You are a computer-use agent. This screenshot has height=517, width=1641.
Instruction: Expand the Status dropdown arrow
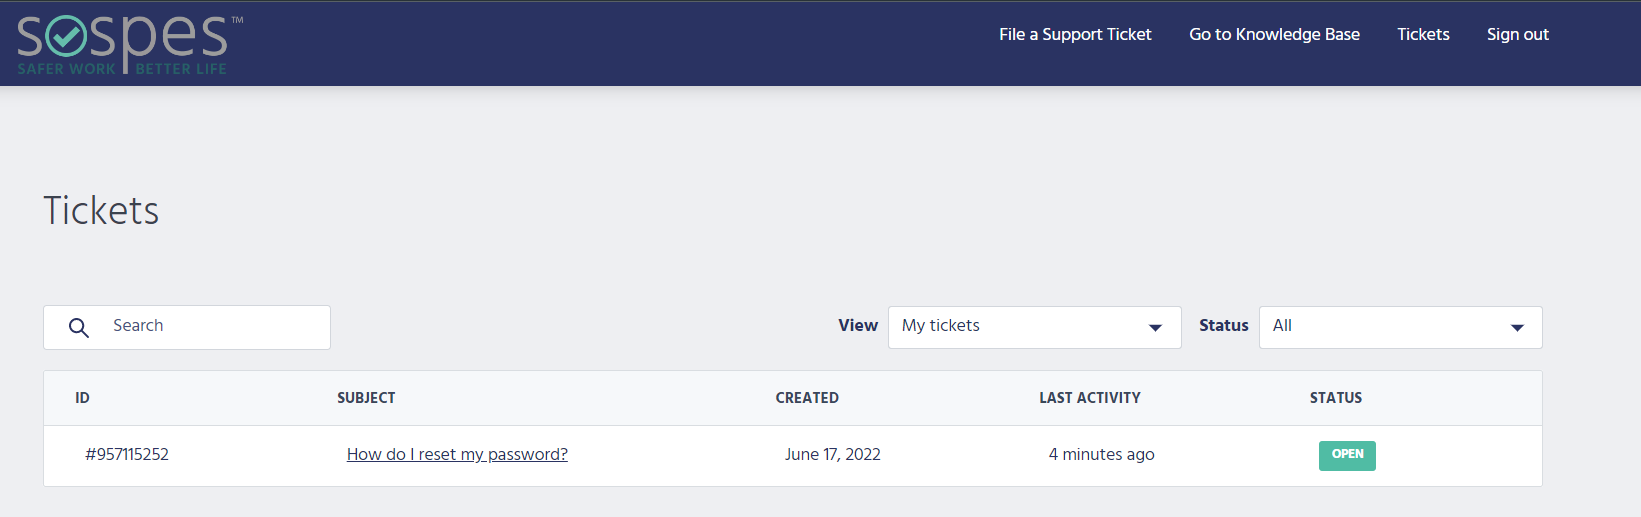coord(1517,328)
